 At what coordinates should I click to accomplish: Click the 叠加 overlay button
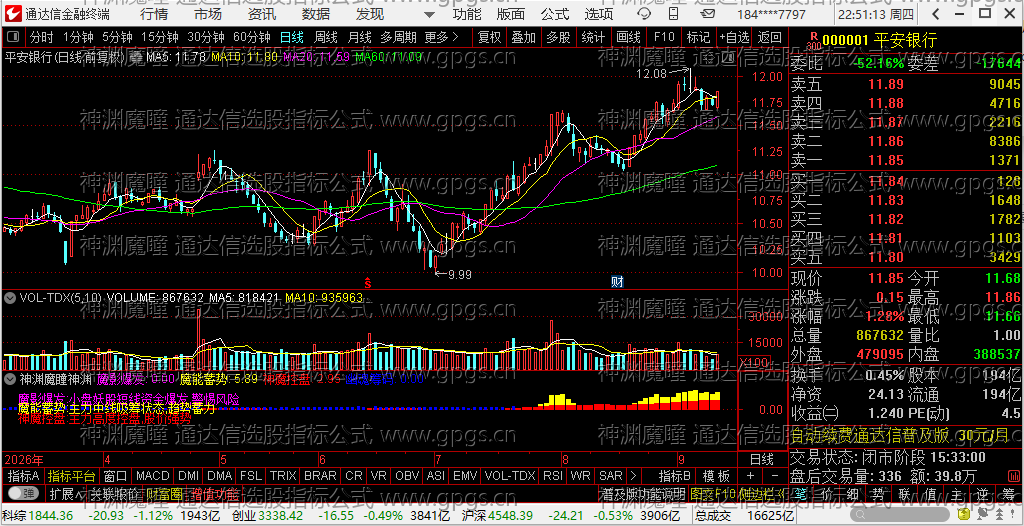pos(524,37)
